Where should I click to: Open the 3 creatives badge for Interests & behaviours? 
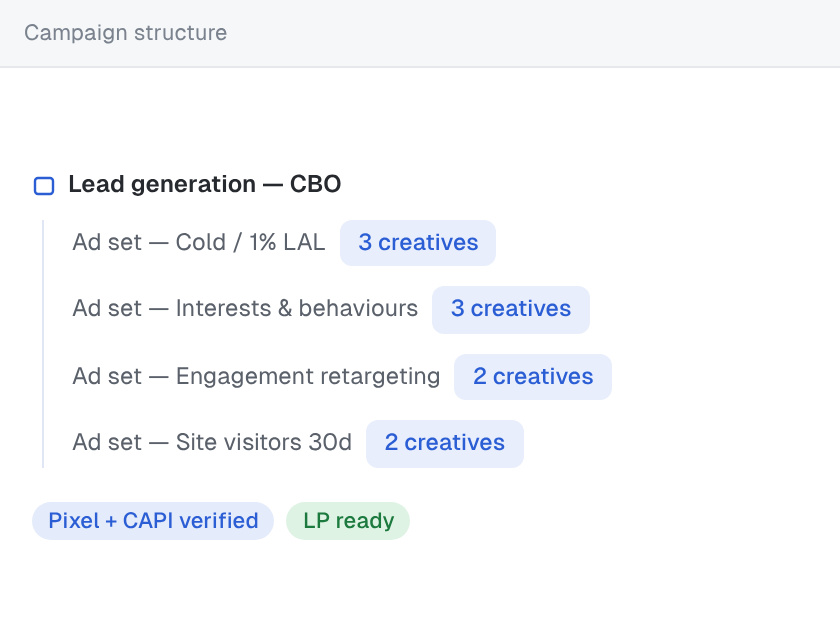click(x=511, y=309)
